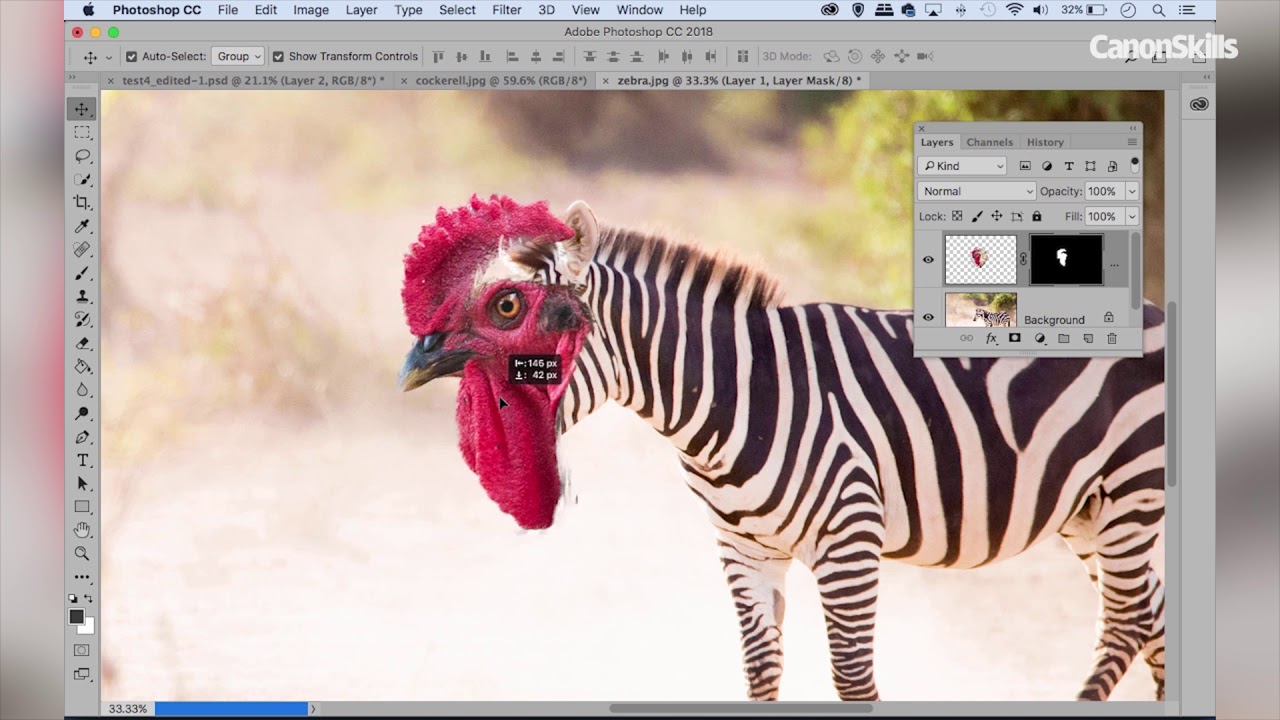Switch to the History tab
The width and height of the screenshot is (1280, 720).
(x=1045, y=142)
